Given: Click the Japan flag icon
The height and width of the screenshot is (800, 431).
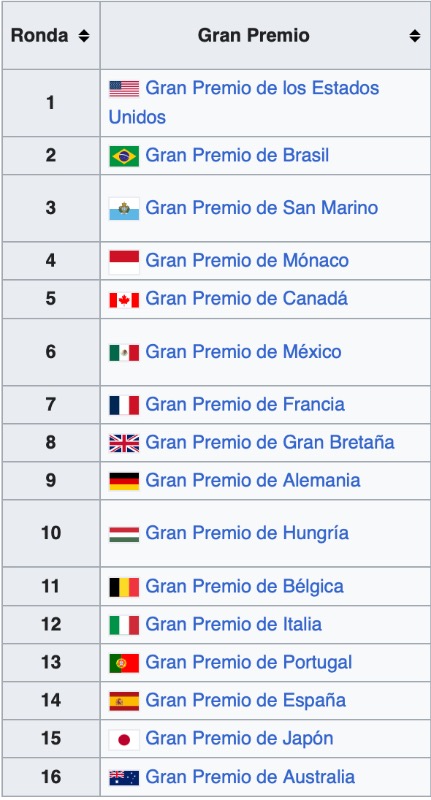Looking at the screenshot, I should 124,739.
